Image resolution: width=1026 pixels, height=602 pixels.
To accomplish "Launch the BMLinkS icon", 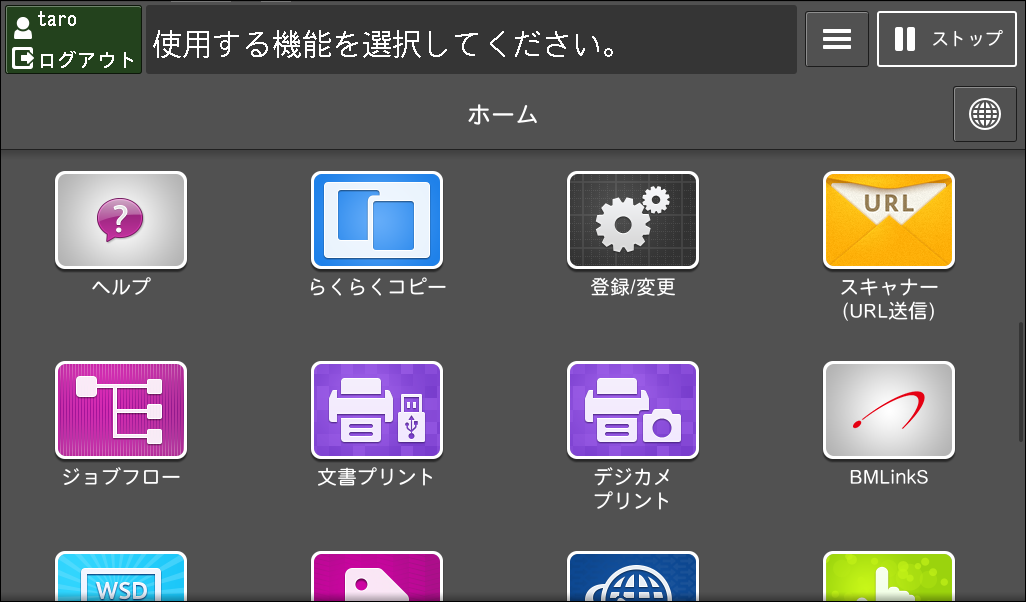I will 889,410.
